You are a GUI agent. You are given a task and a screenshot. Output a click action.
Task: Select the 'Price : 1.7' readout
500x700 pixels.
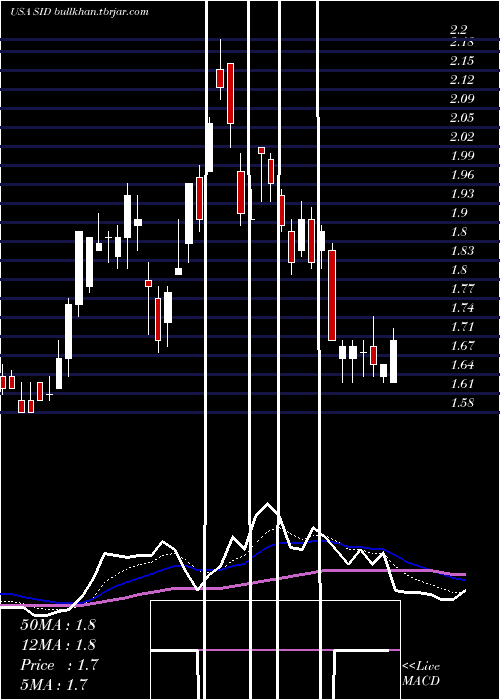pos(59,665)
